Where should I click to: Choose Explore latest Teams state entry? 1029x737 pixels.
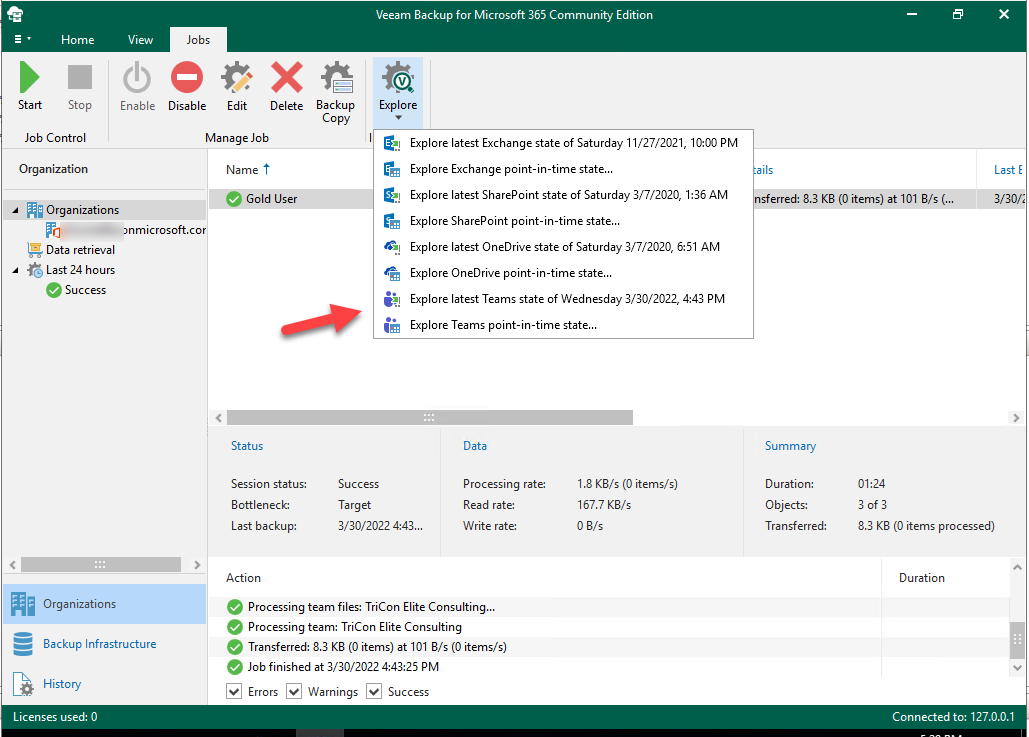tap(567, 299)
